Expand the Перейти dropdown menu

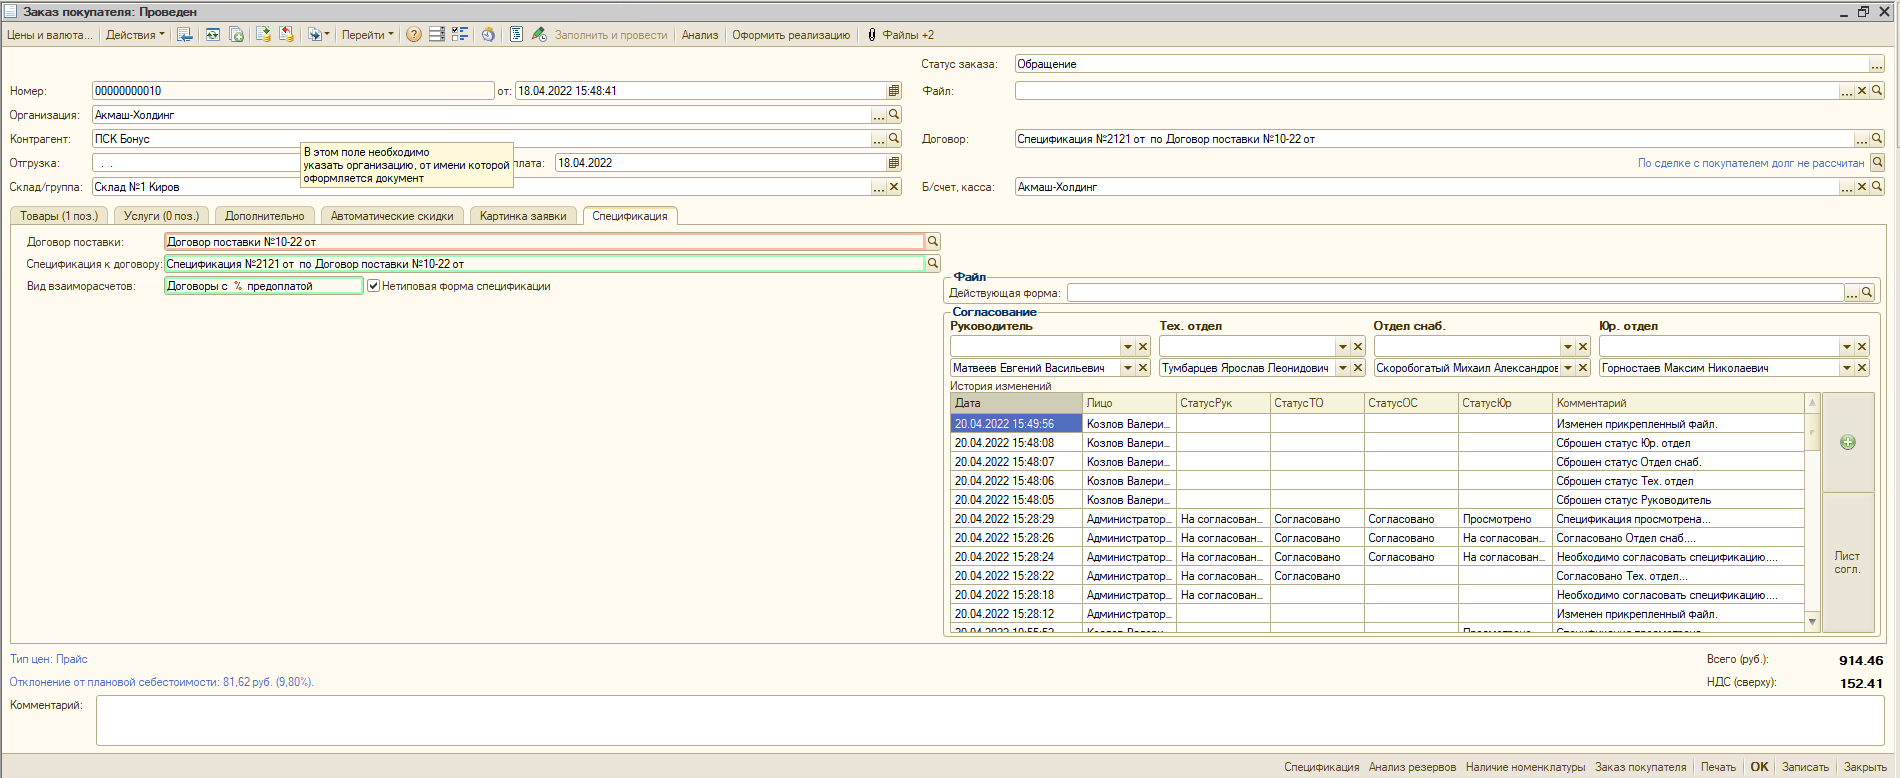point(367,35)
